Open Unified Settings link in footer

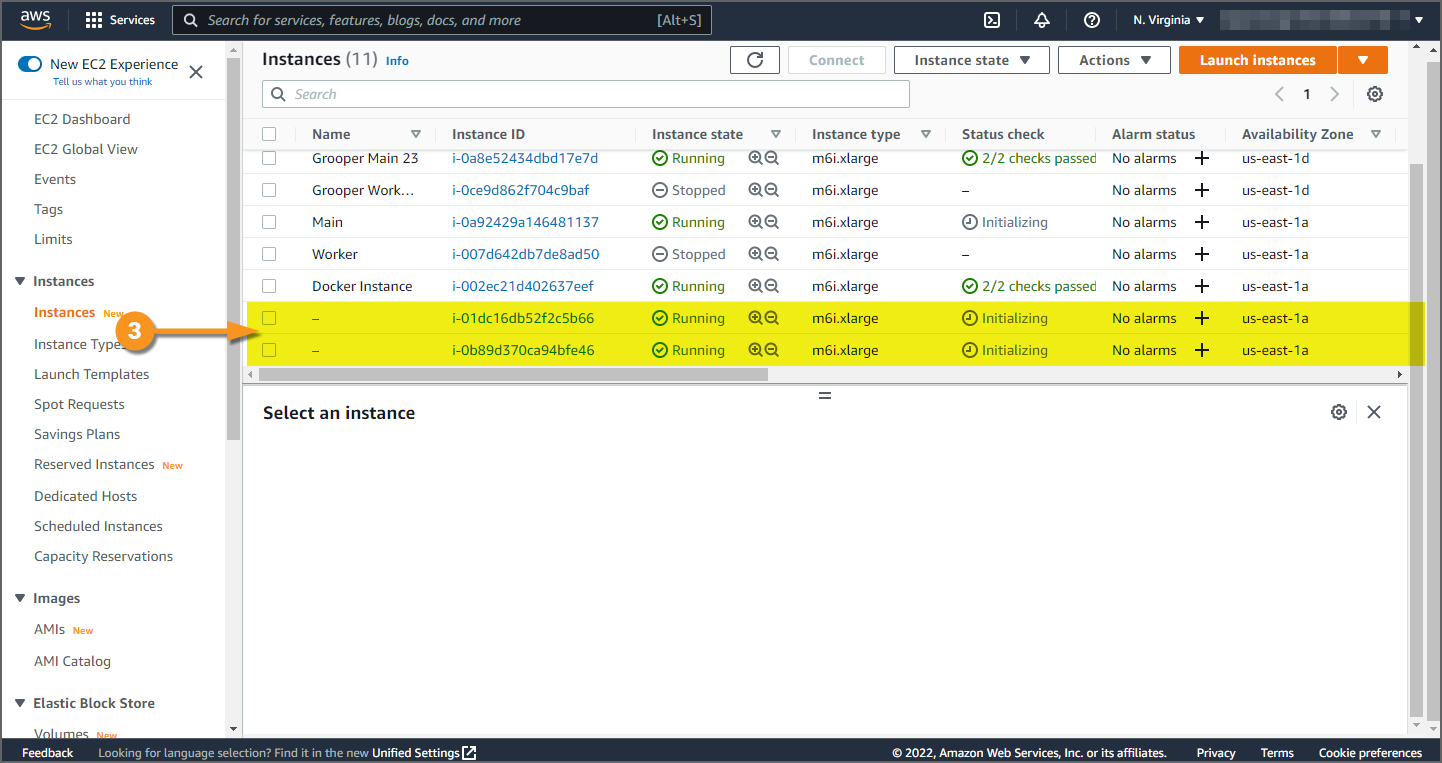[x=424, y=753]
